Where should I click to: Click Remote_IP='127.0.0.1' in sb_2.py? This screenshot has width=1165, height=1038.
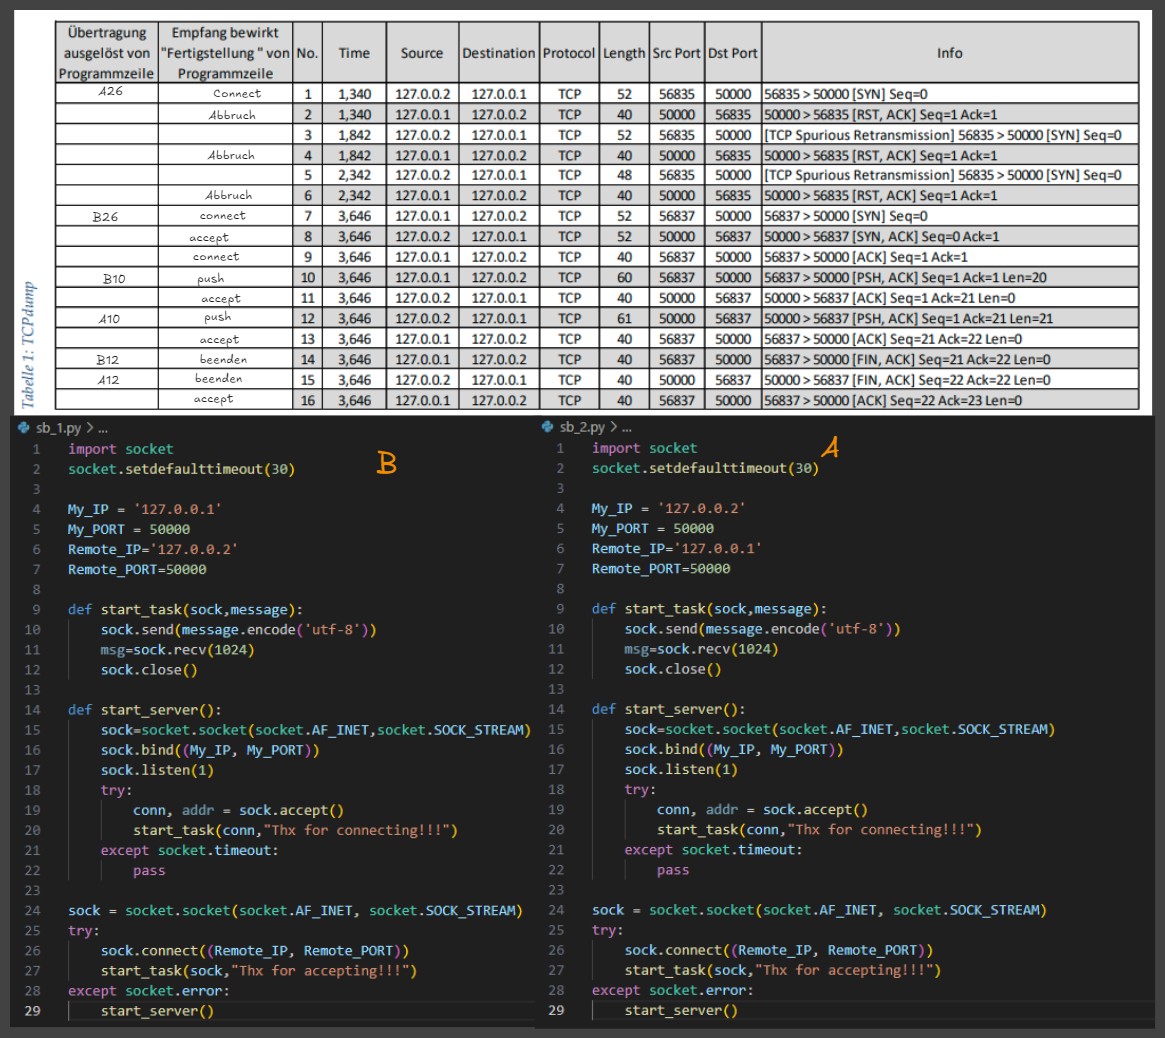676,549
